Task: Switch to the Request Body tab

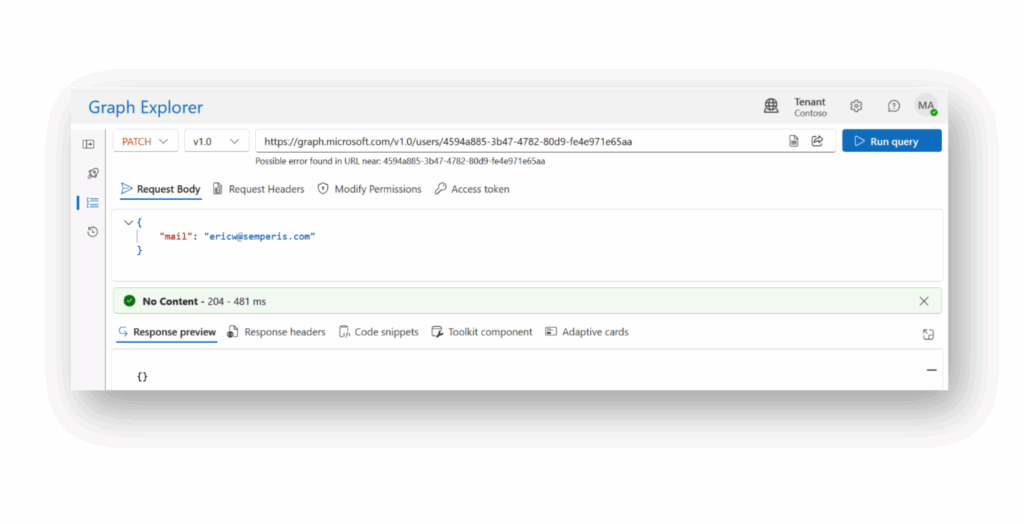Action: [x=161, y=189]
